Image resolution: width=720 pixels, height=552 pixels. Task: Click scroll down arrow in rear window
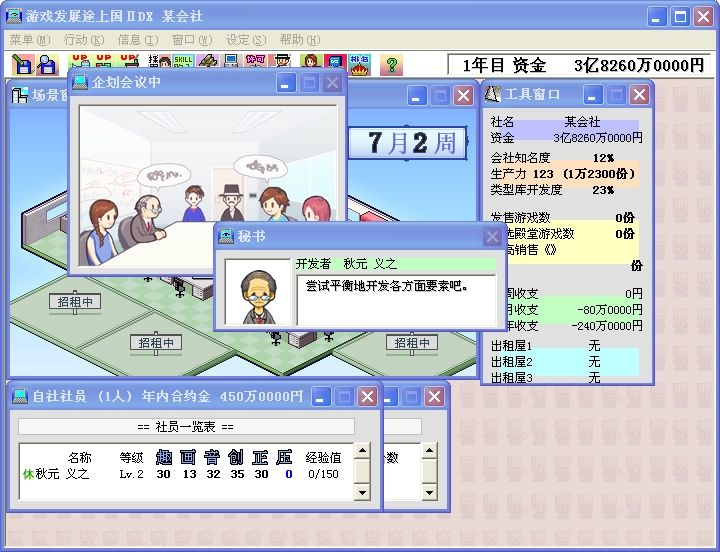(x=429, y=492)
